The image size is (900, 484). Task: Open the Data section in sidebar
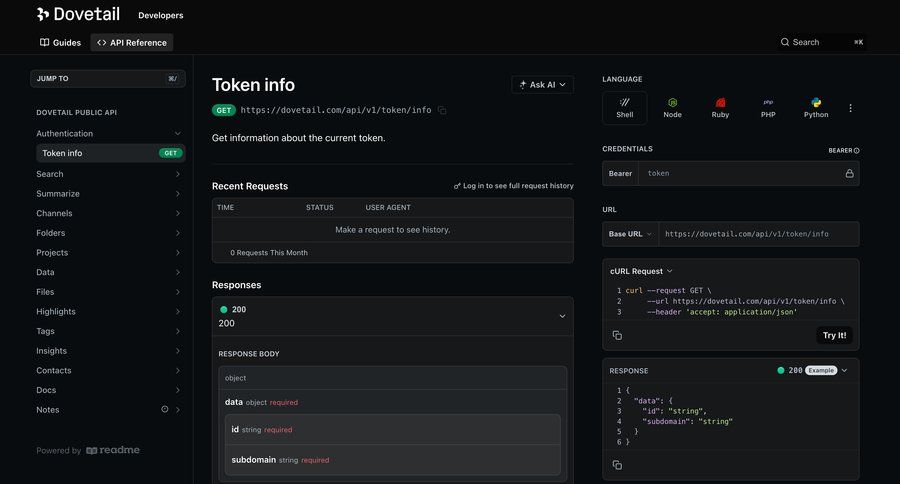(108, 272)
